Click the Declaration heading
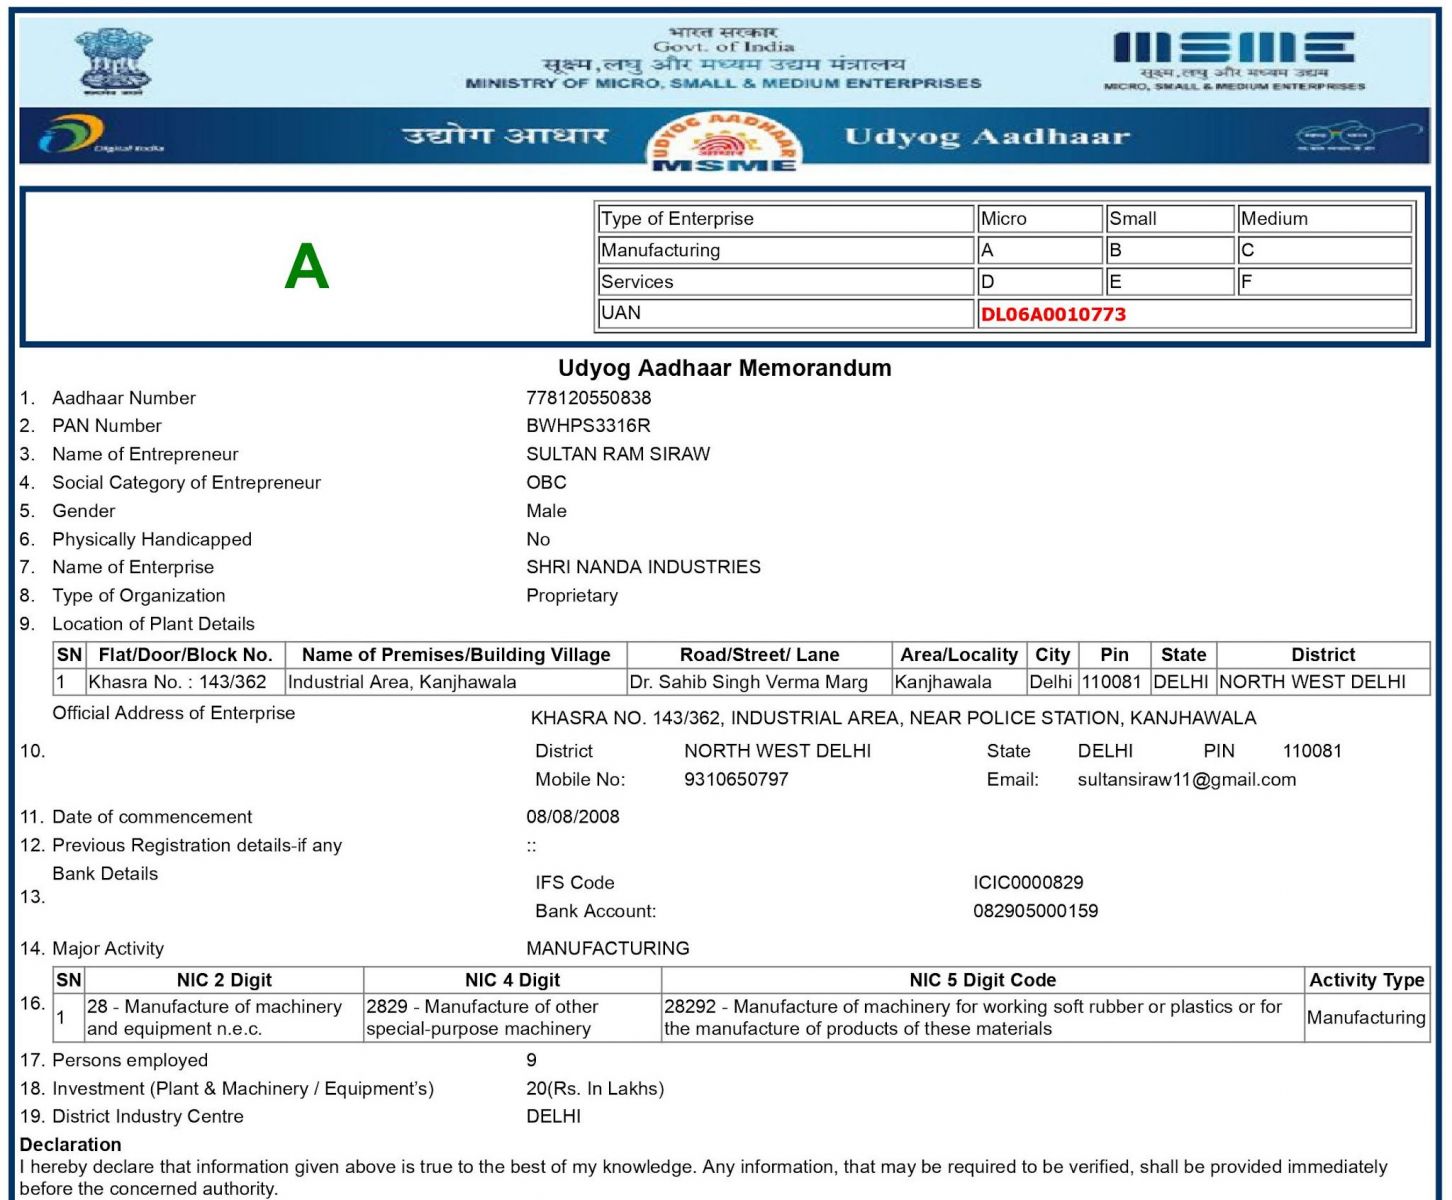The width and height of the screenshot is (1452, 1200). pos(70,1145)
